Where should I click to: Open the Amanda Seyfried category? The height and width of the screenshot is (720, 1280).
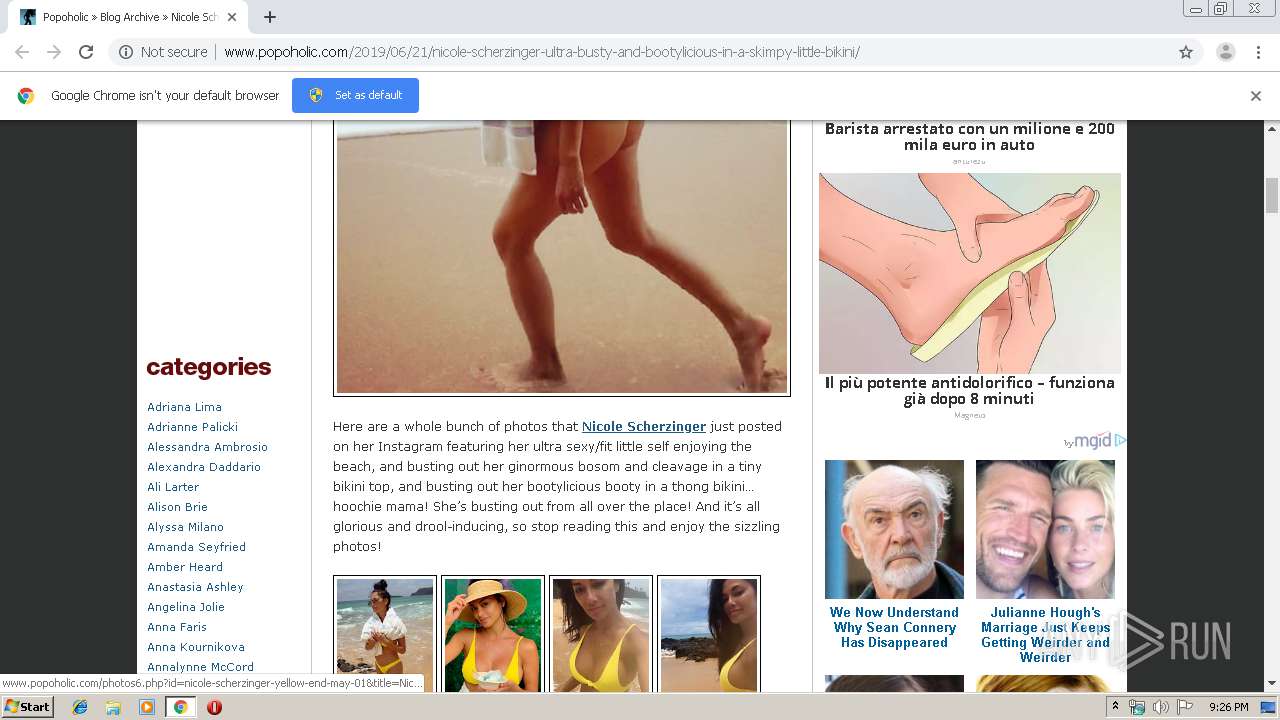coord(197,547)
